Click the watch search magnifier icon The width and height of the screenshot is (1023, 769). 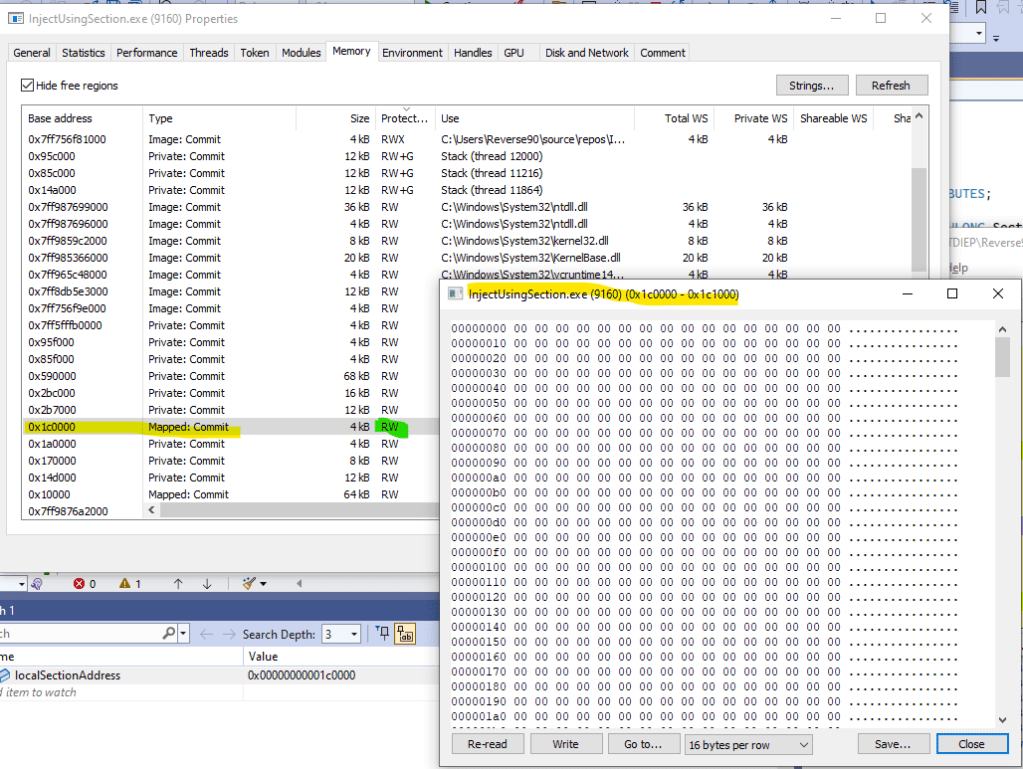169,634
